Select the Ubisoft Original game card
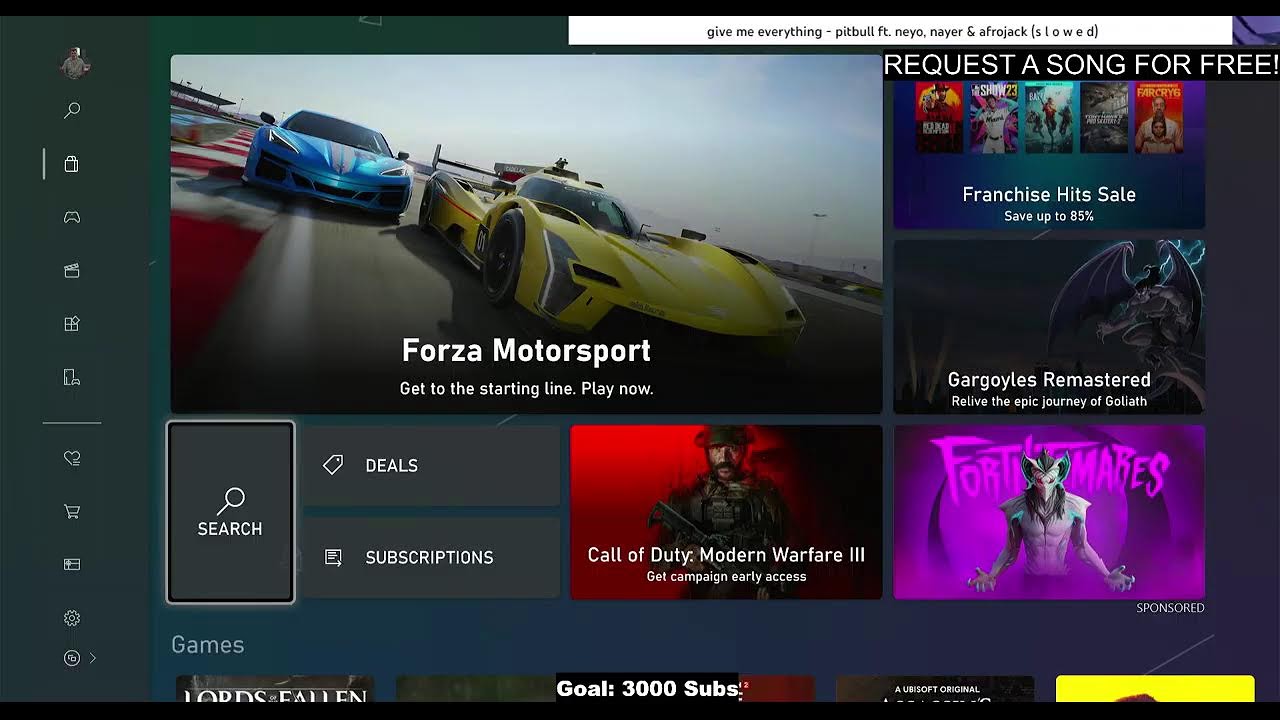Image resolution: width=1280 pixels, height=720 pixels. click(935, 689)
